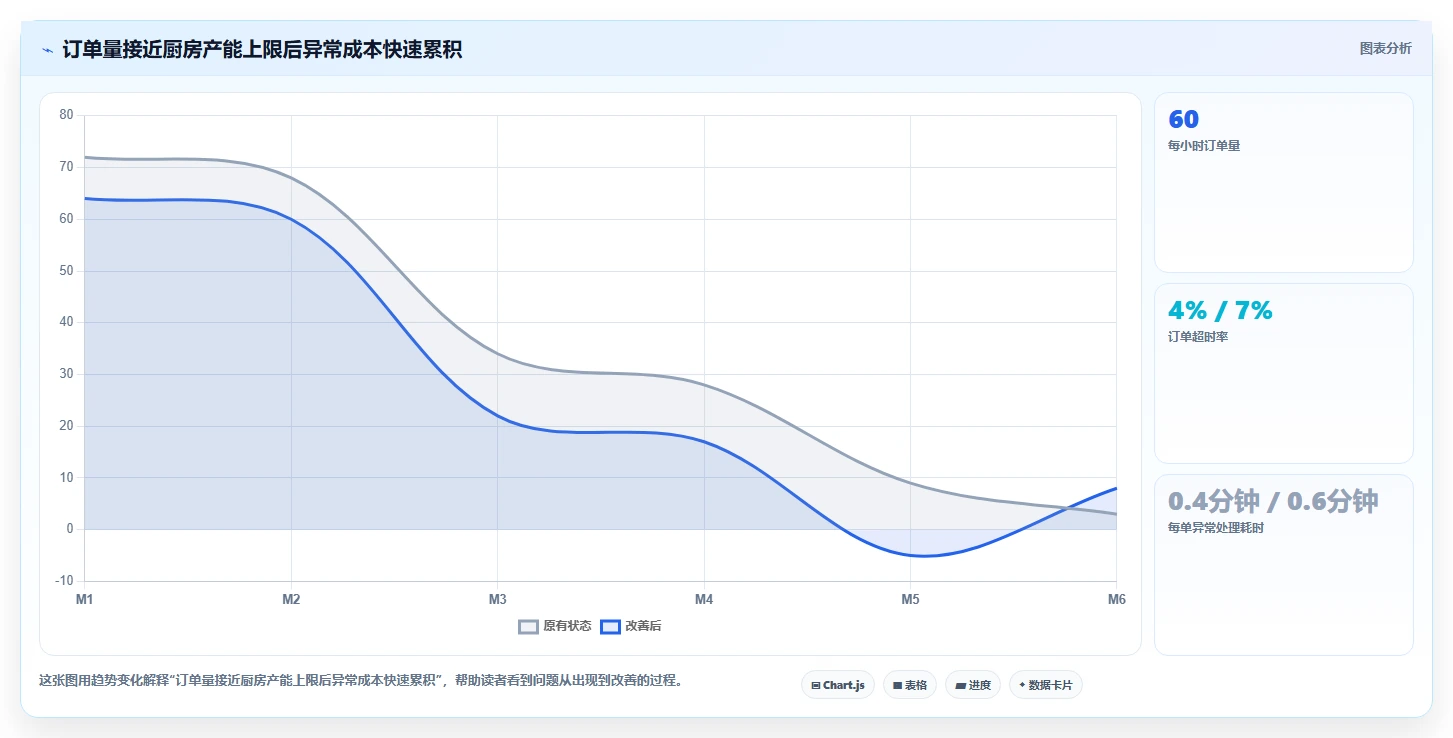Click the 50 y-axis value

click(66, 271)
